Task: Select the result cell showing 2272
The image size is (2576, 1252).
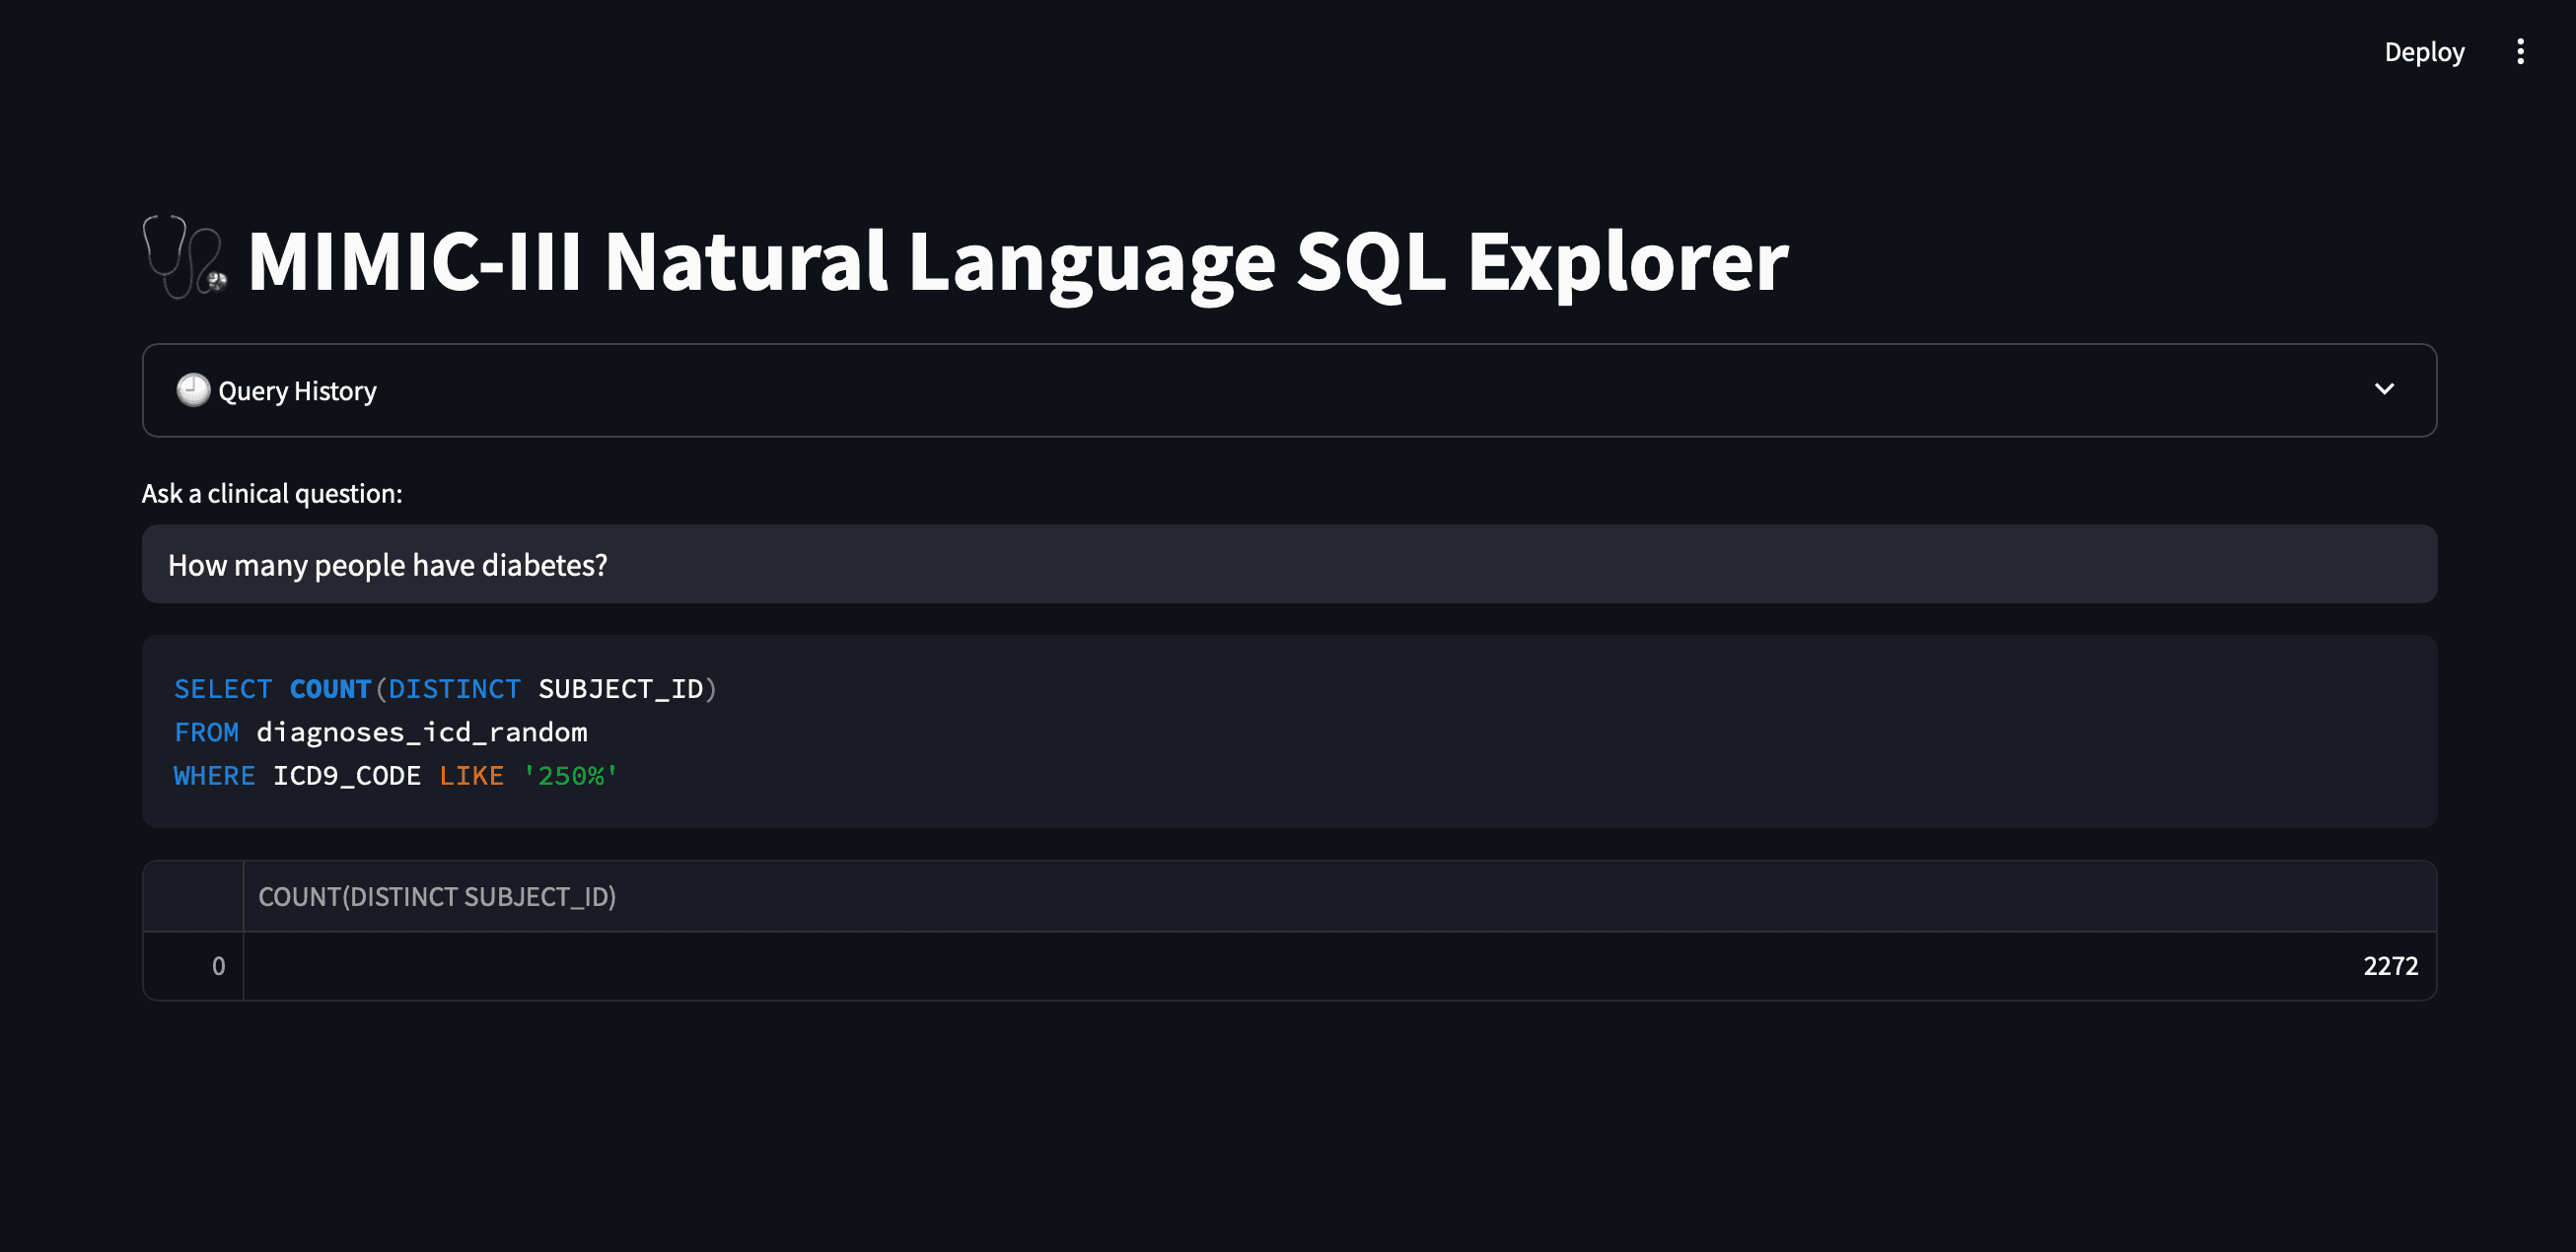Action: click(2390, 966)
